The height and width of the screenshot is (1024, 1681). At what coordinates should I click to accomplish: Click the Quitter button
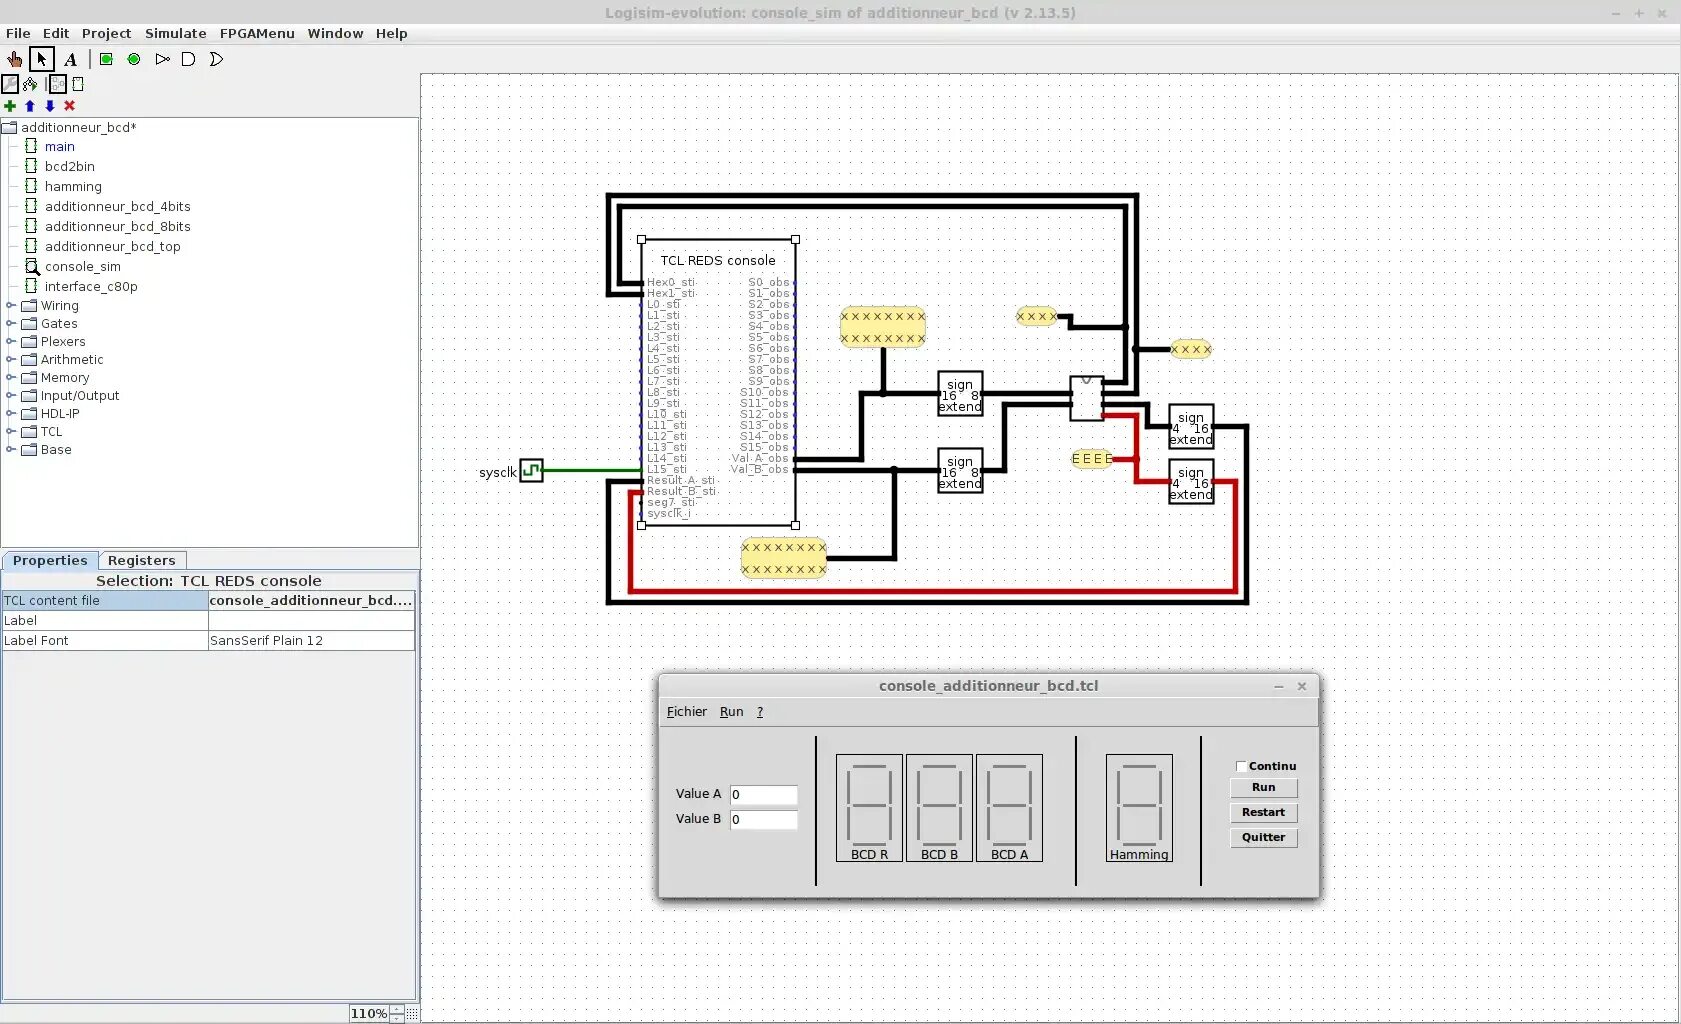click(x=1263, y=837)
